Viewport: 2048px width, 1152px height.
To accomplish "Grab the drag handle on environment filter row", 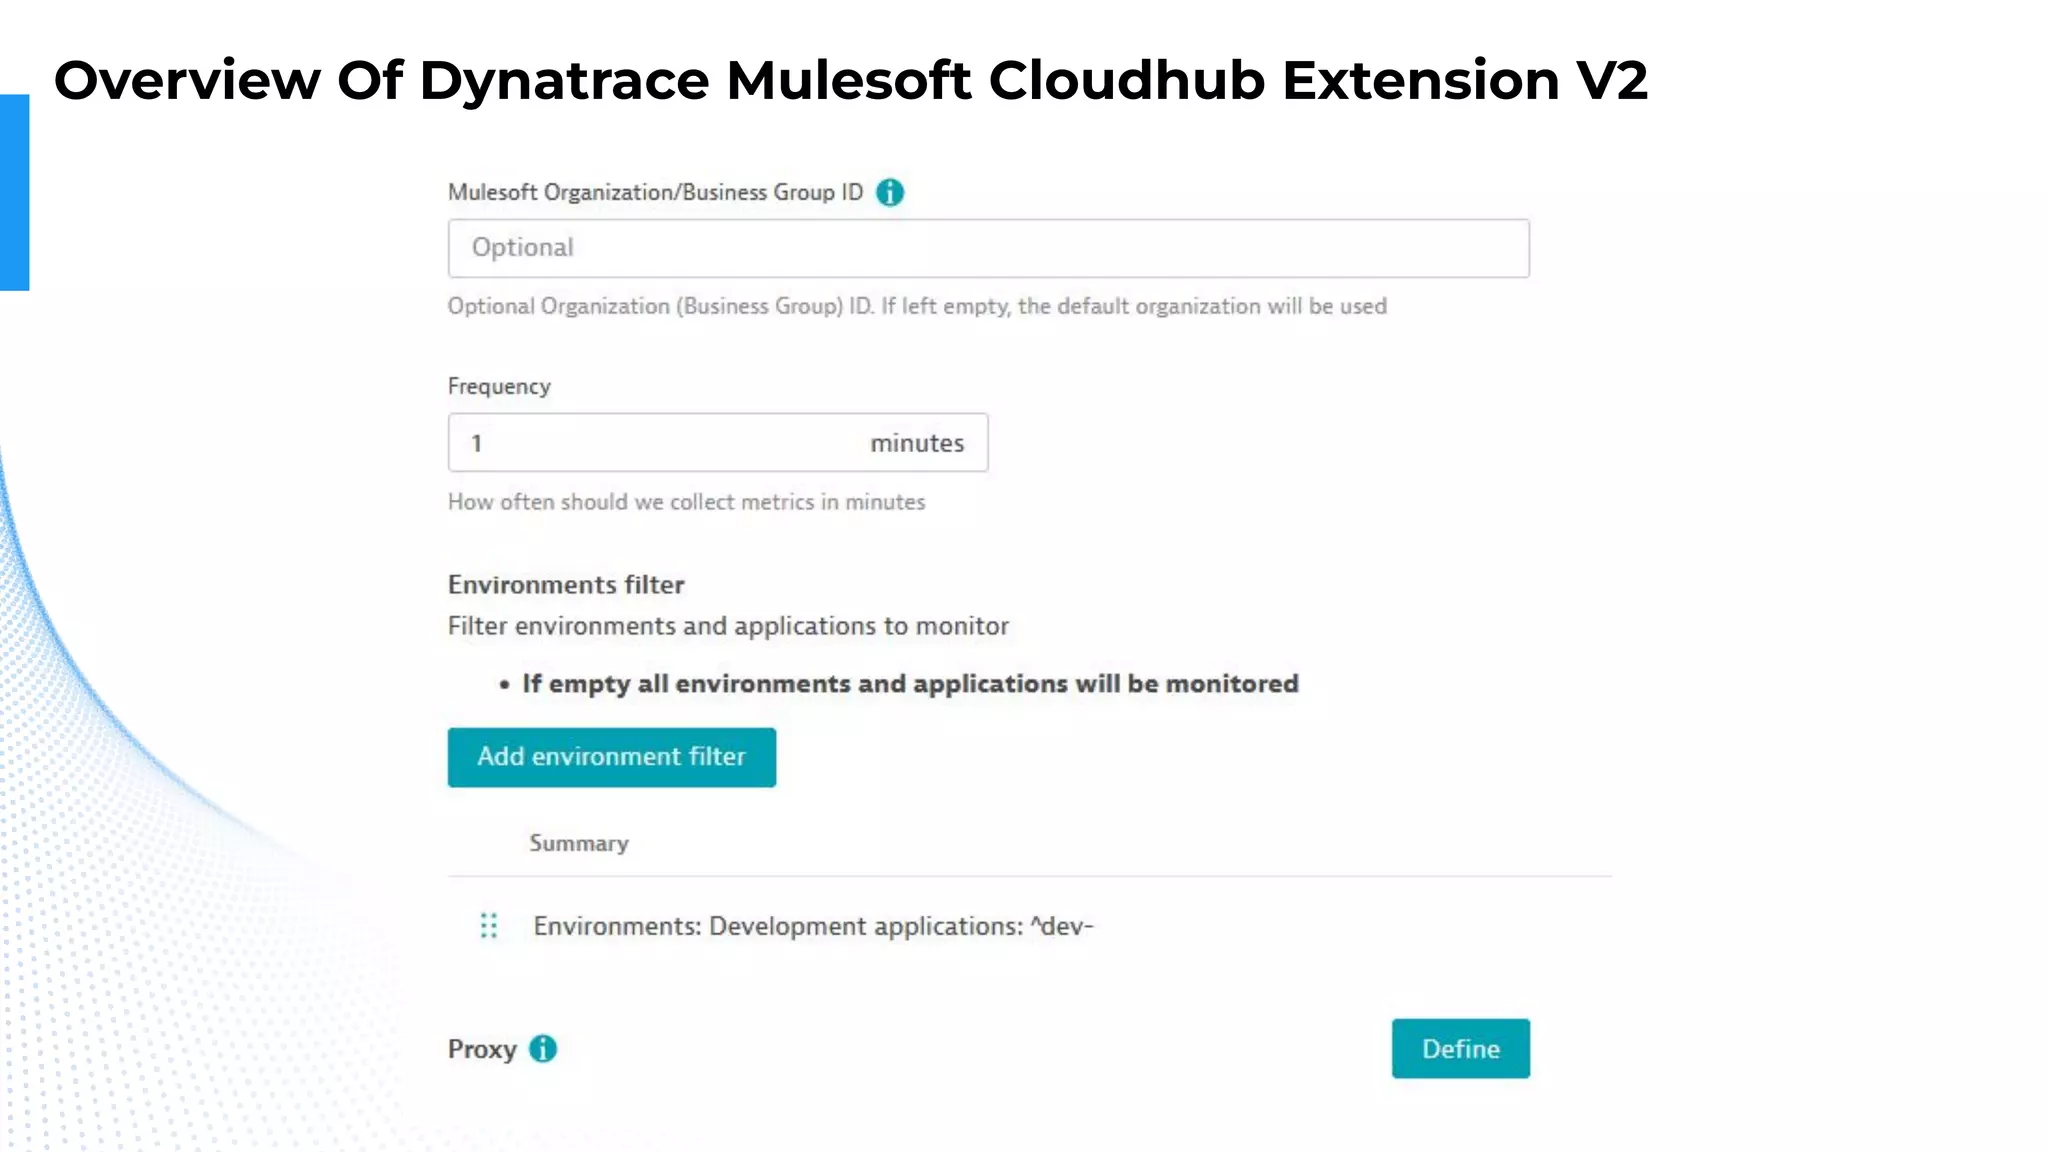I will (x=489, y=926).
